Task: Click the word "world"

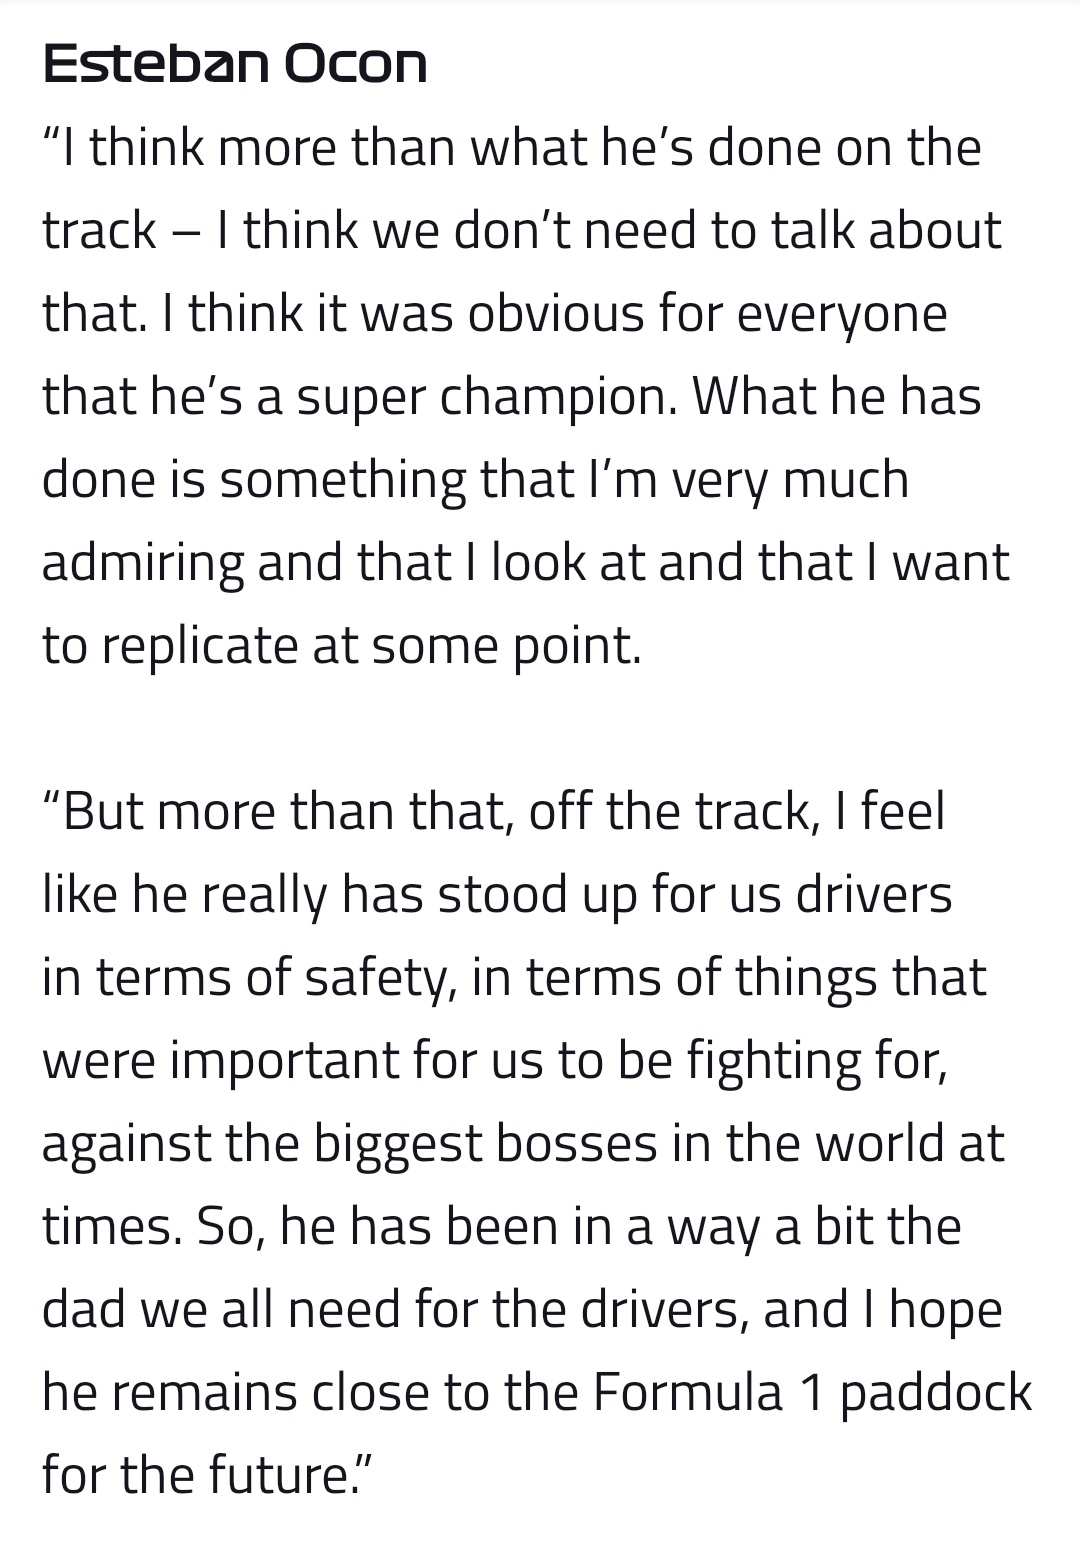Action: [879, 1144]
